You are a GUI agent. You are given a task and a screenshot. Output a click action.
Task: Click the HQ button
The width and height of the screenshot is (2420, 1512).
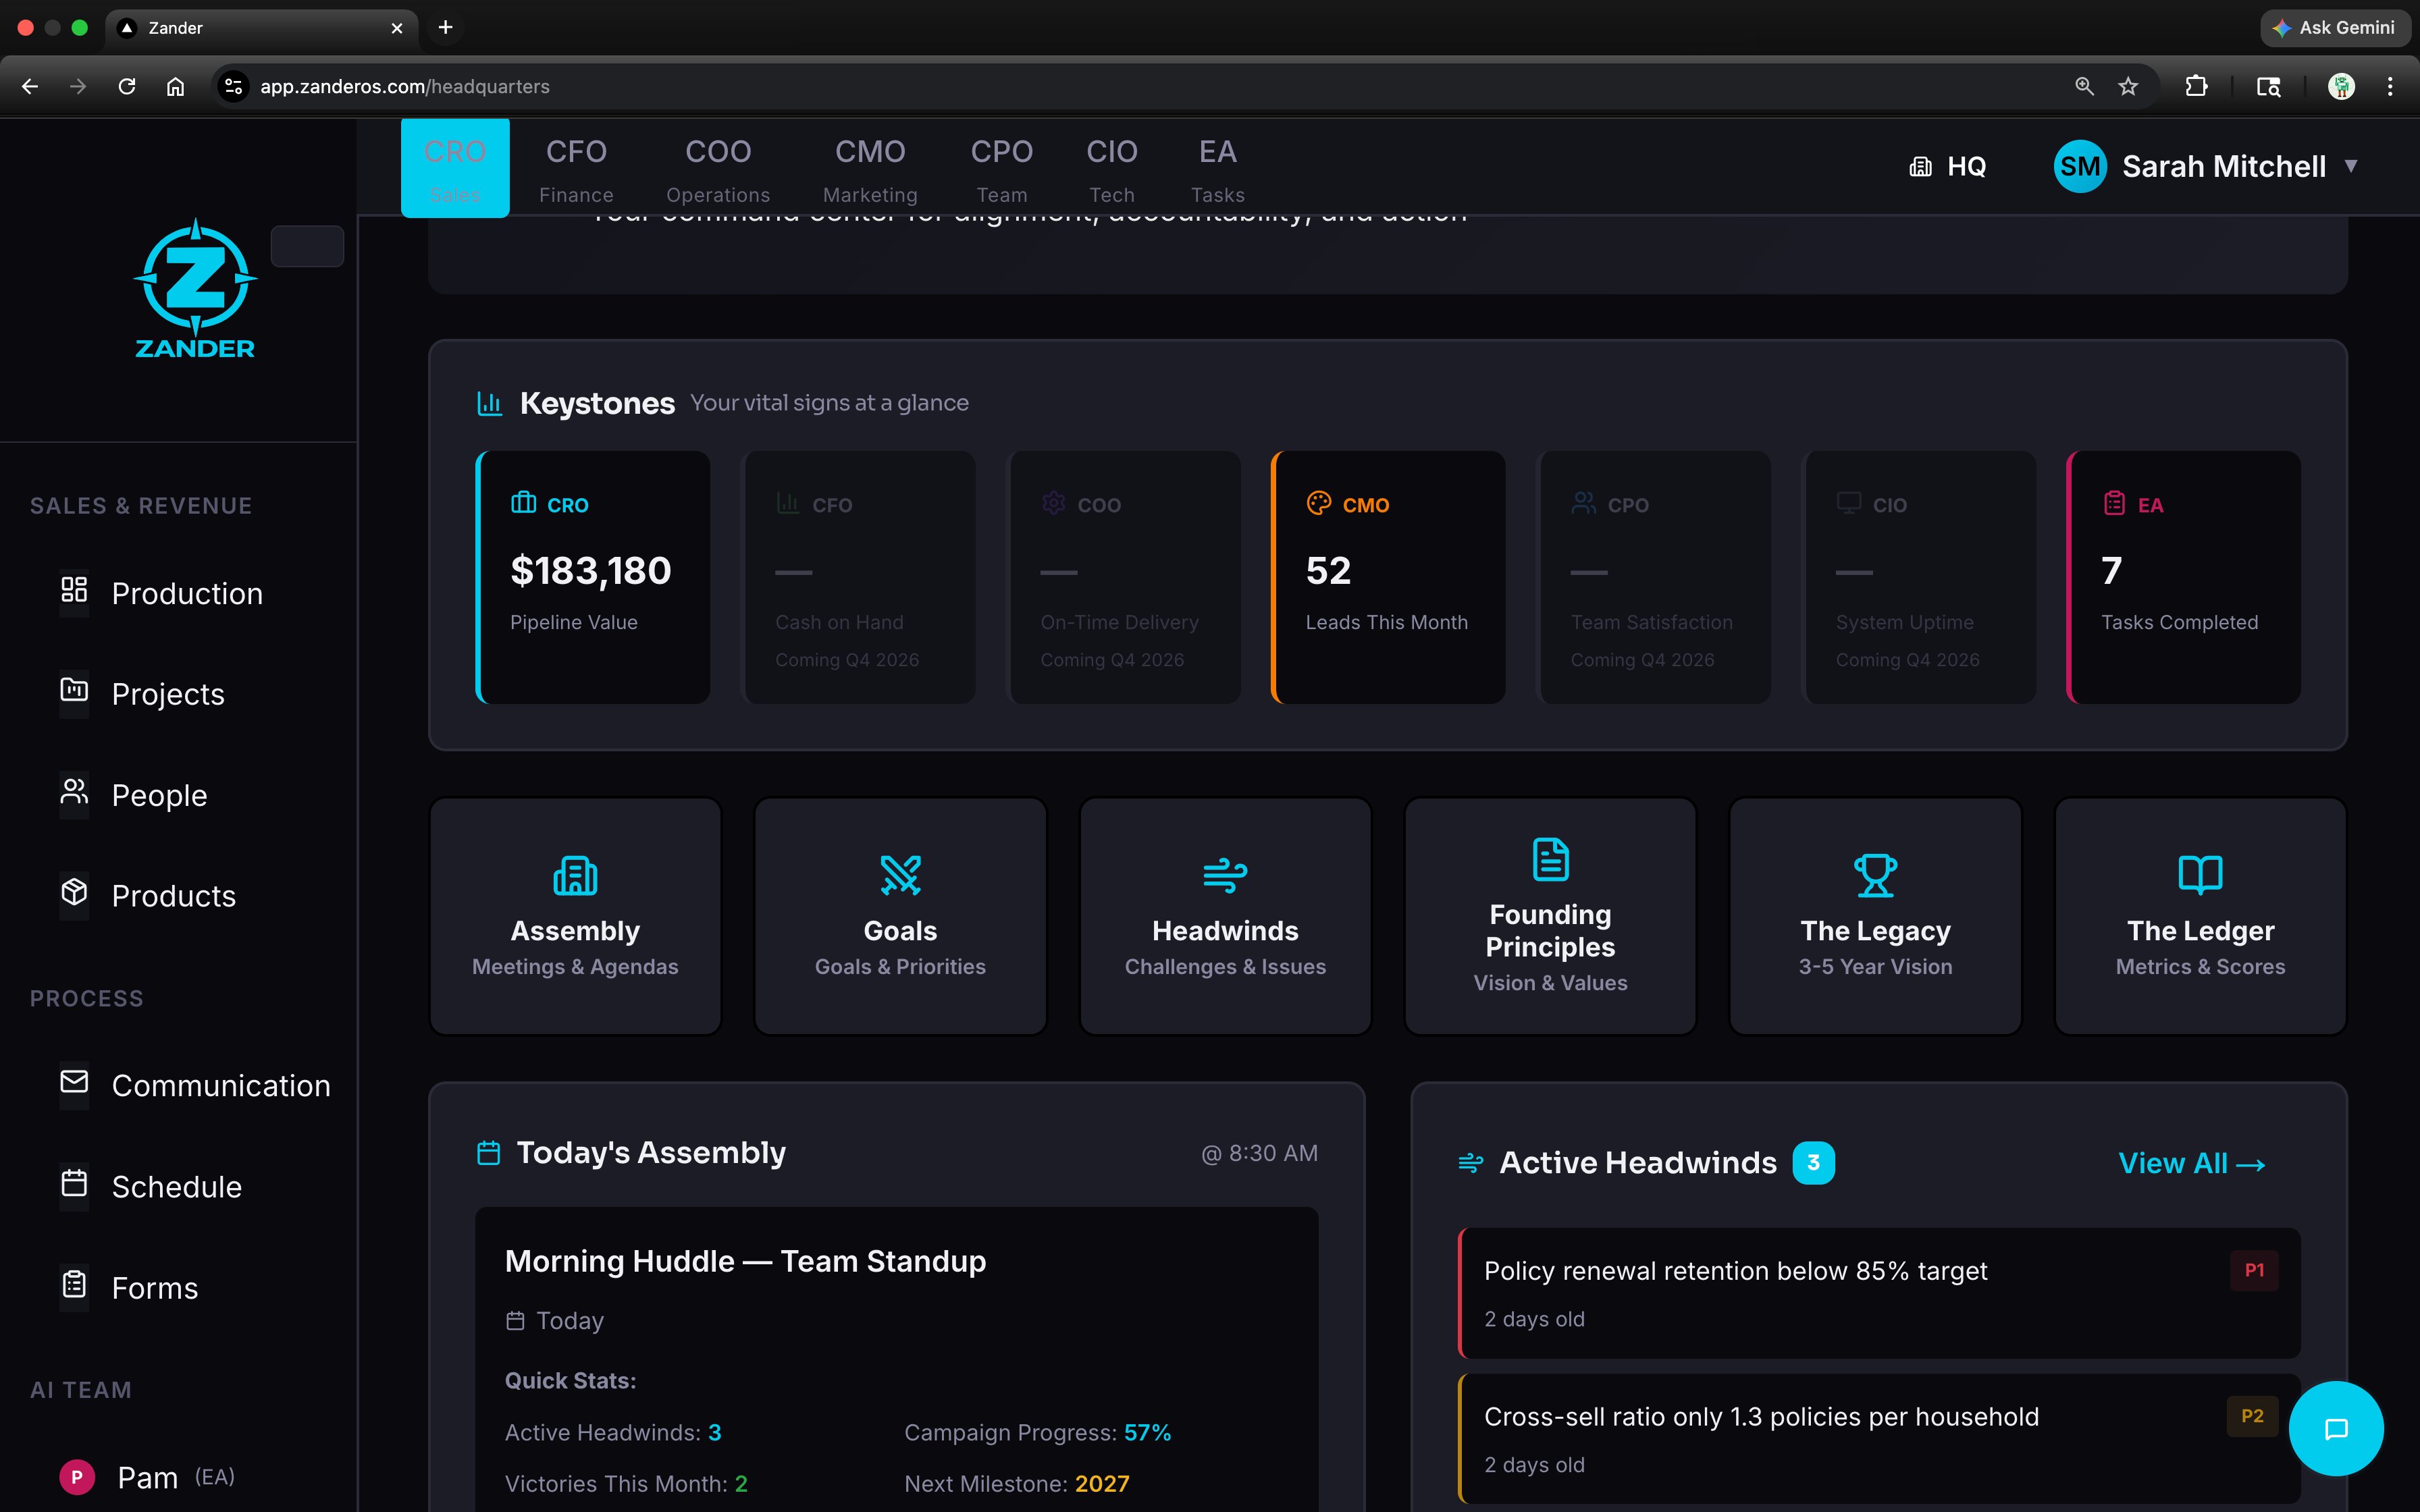(x=1947, y=167)
